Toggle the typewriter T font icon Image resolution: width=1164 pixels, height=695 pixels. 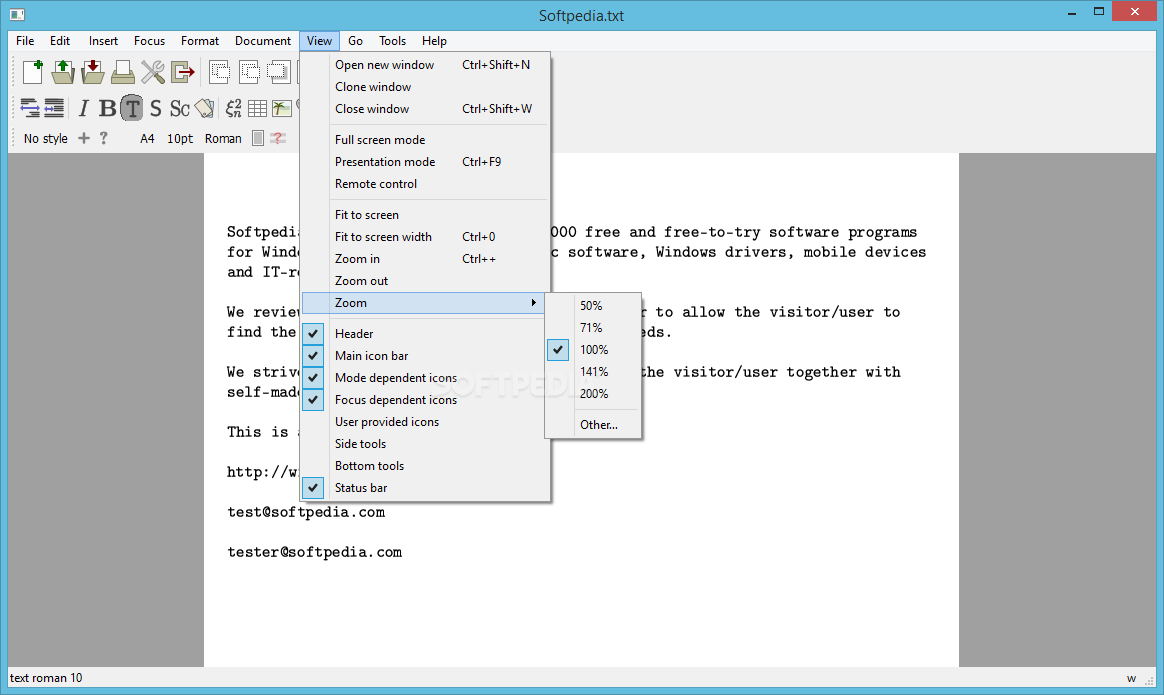click(x=131, y=108)
